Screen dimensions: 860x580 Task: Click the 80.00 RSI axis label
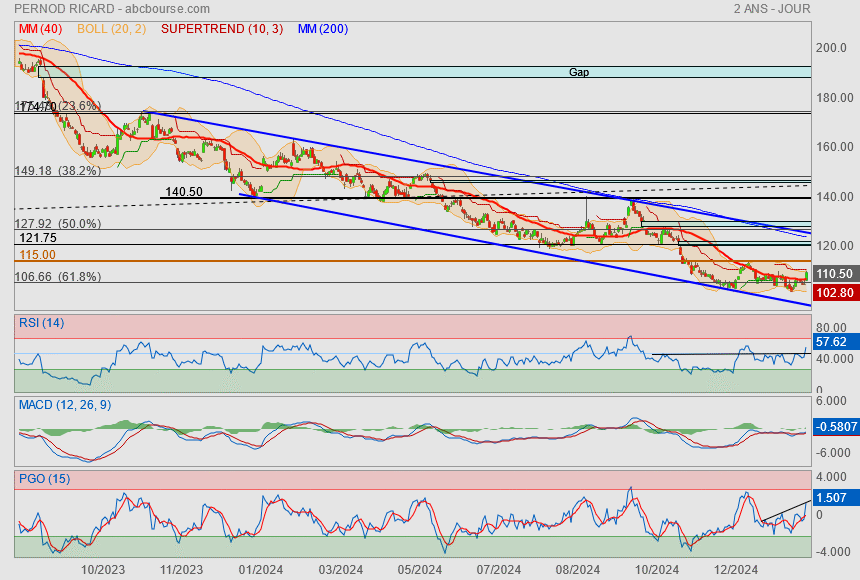[x=831, y=328]
